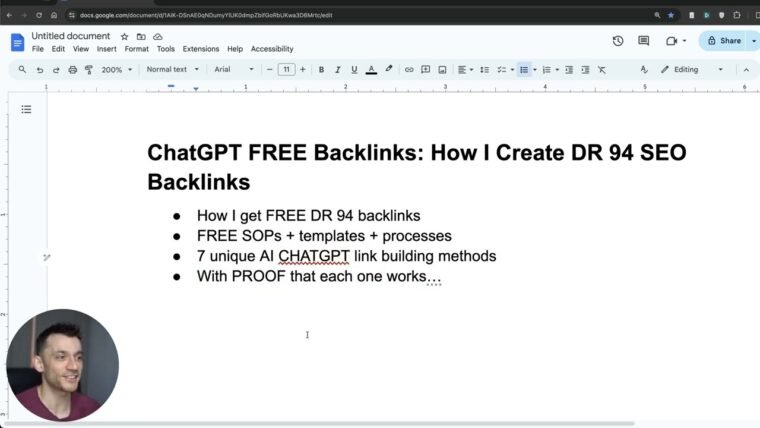Click the Share button
Viewport: 760px width, 428px height.
point(724,41)
